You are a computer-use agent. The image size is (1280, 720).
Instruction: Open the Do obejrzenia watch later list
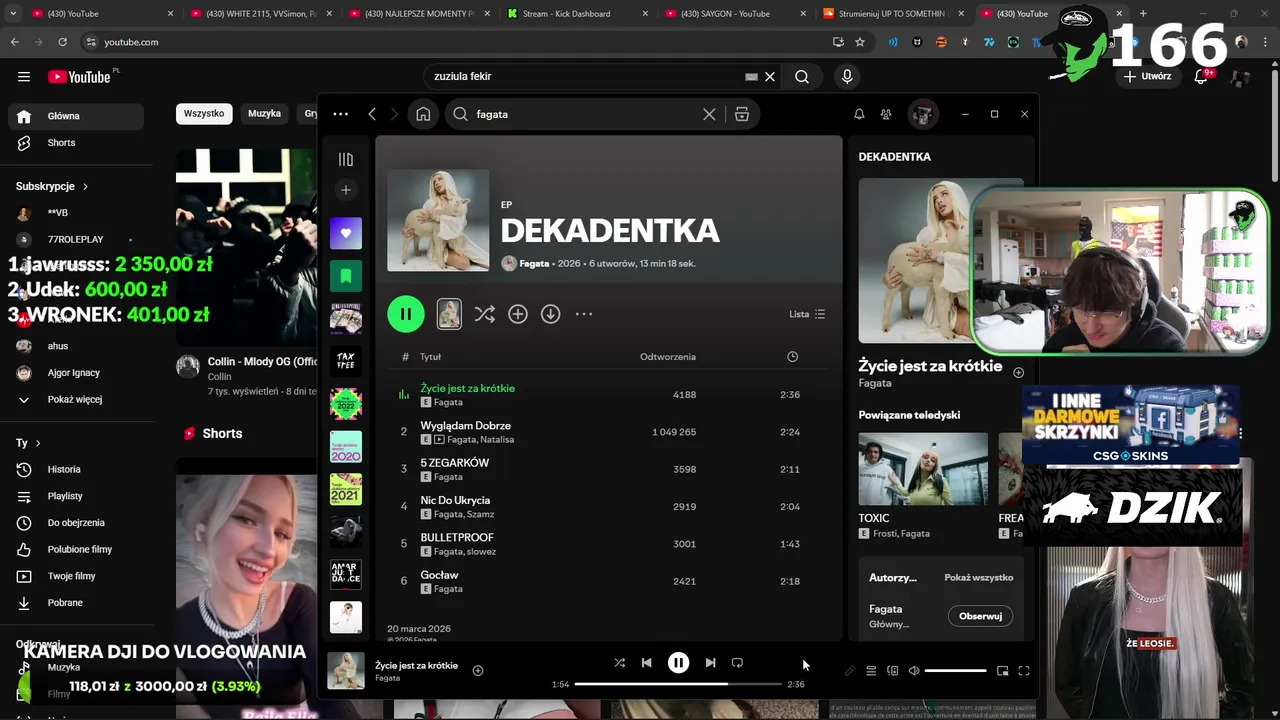coord(76,522)
